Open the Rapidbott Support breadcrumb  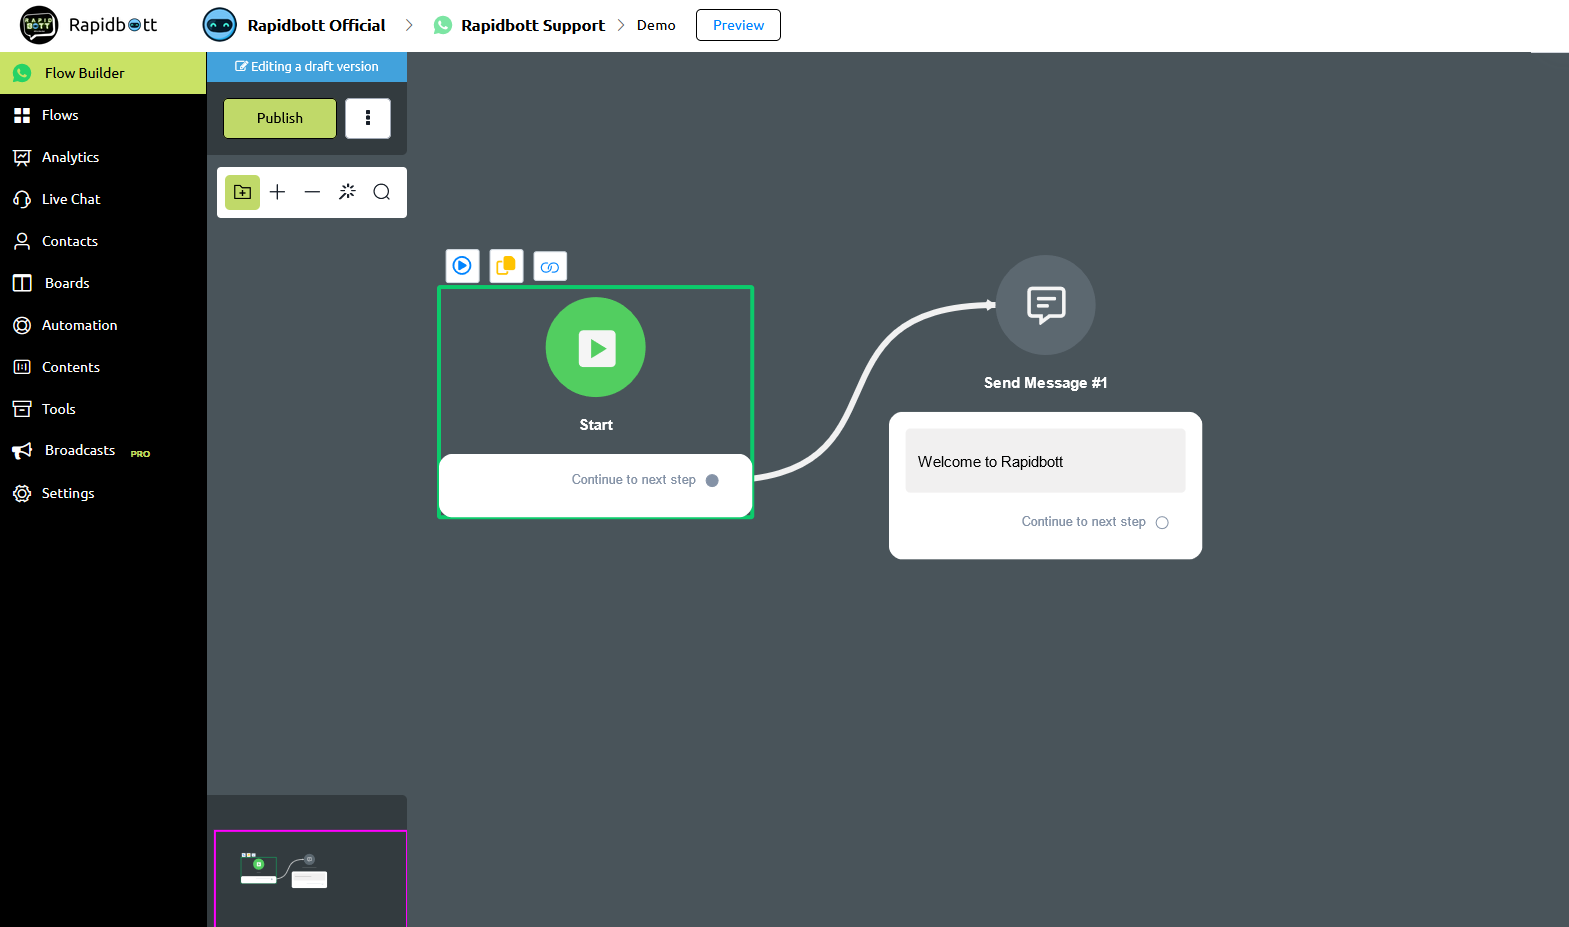point(532,25)
